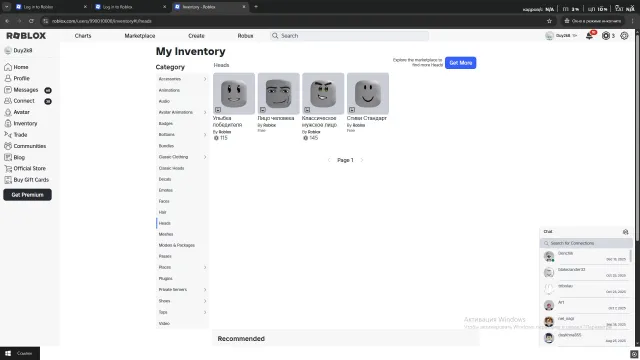This screenshot has width=640, height=360.
Task: Focus the Roblox Search field
Action: coord(349,36)
